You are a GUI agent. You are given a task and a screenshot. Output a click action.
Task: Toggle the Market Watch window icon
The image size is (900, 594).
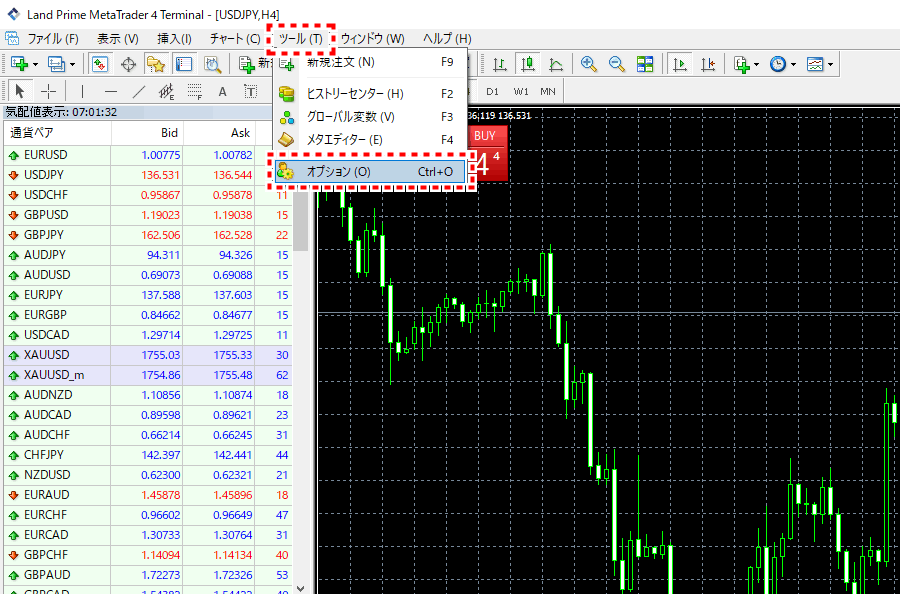pos(100,64)
